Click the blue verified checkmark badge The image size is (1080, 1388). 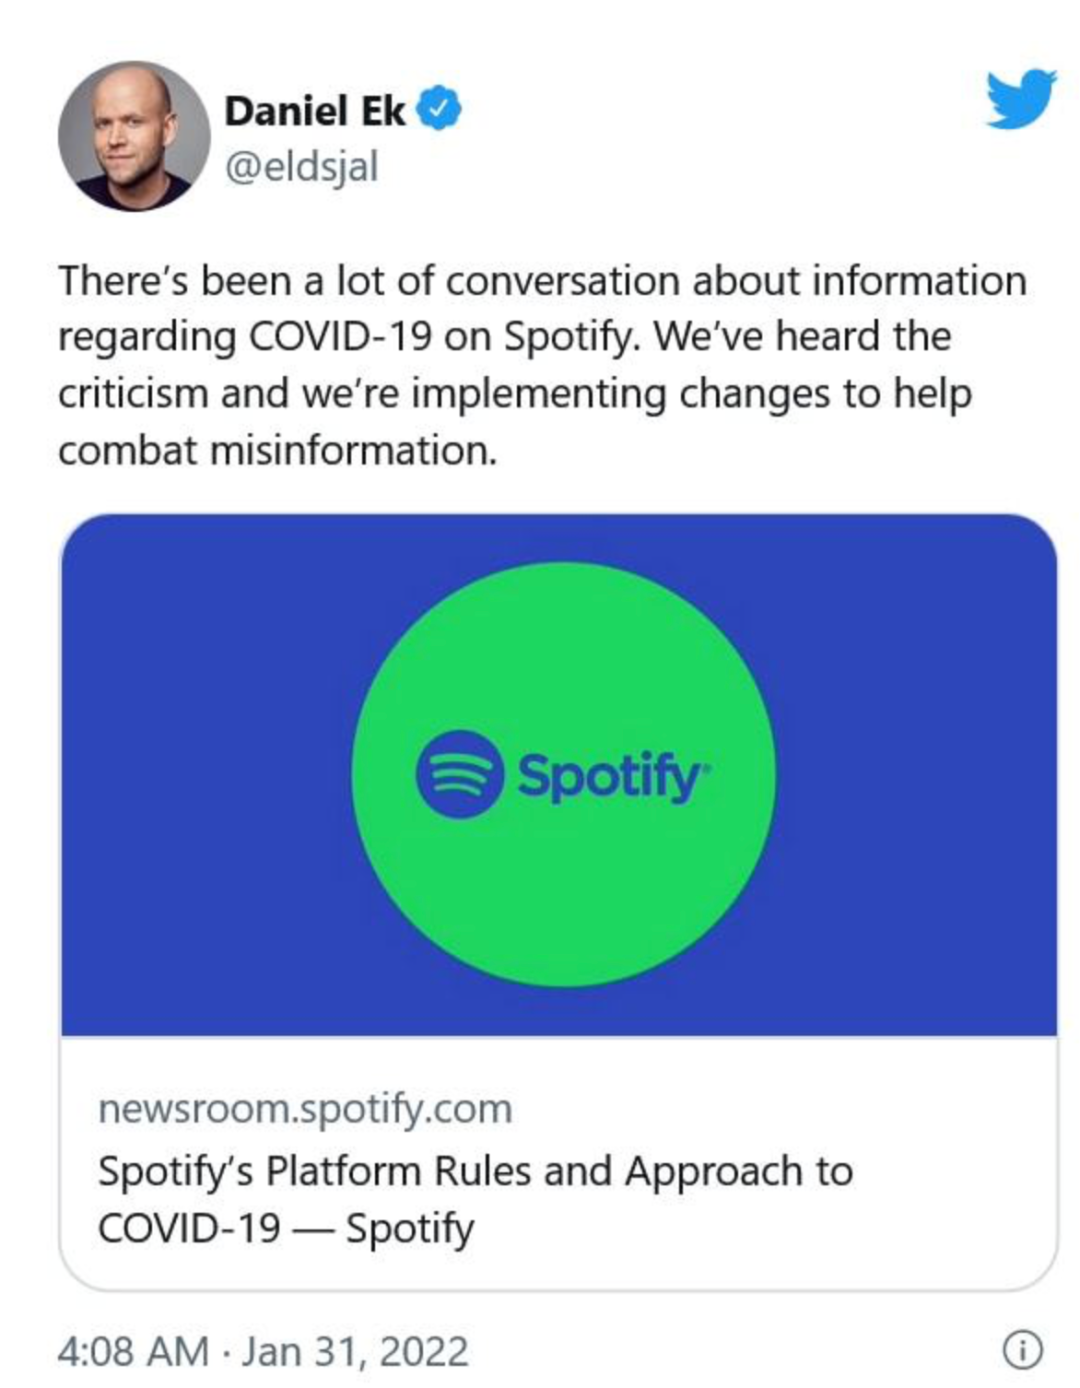[x=438, y=109]
